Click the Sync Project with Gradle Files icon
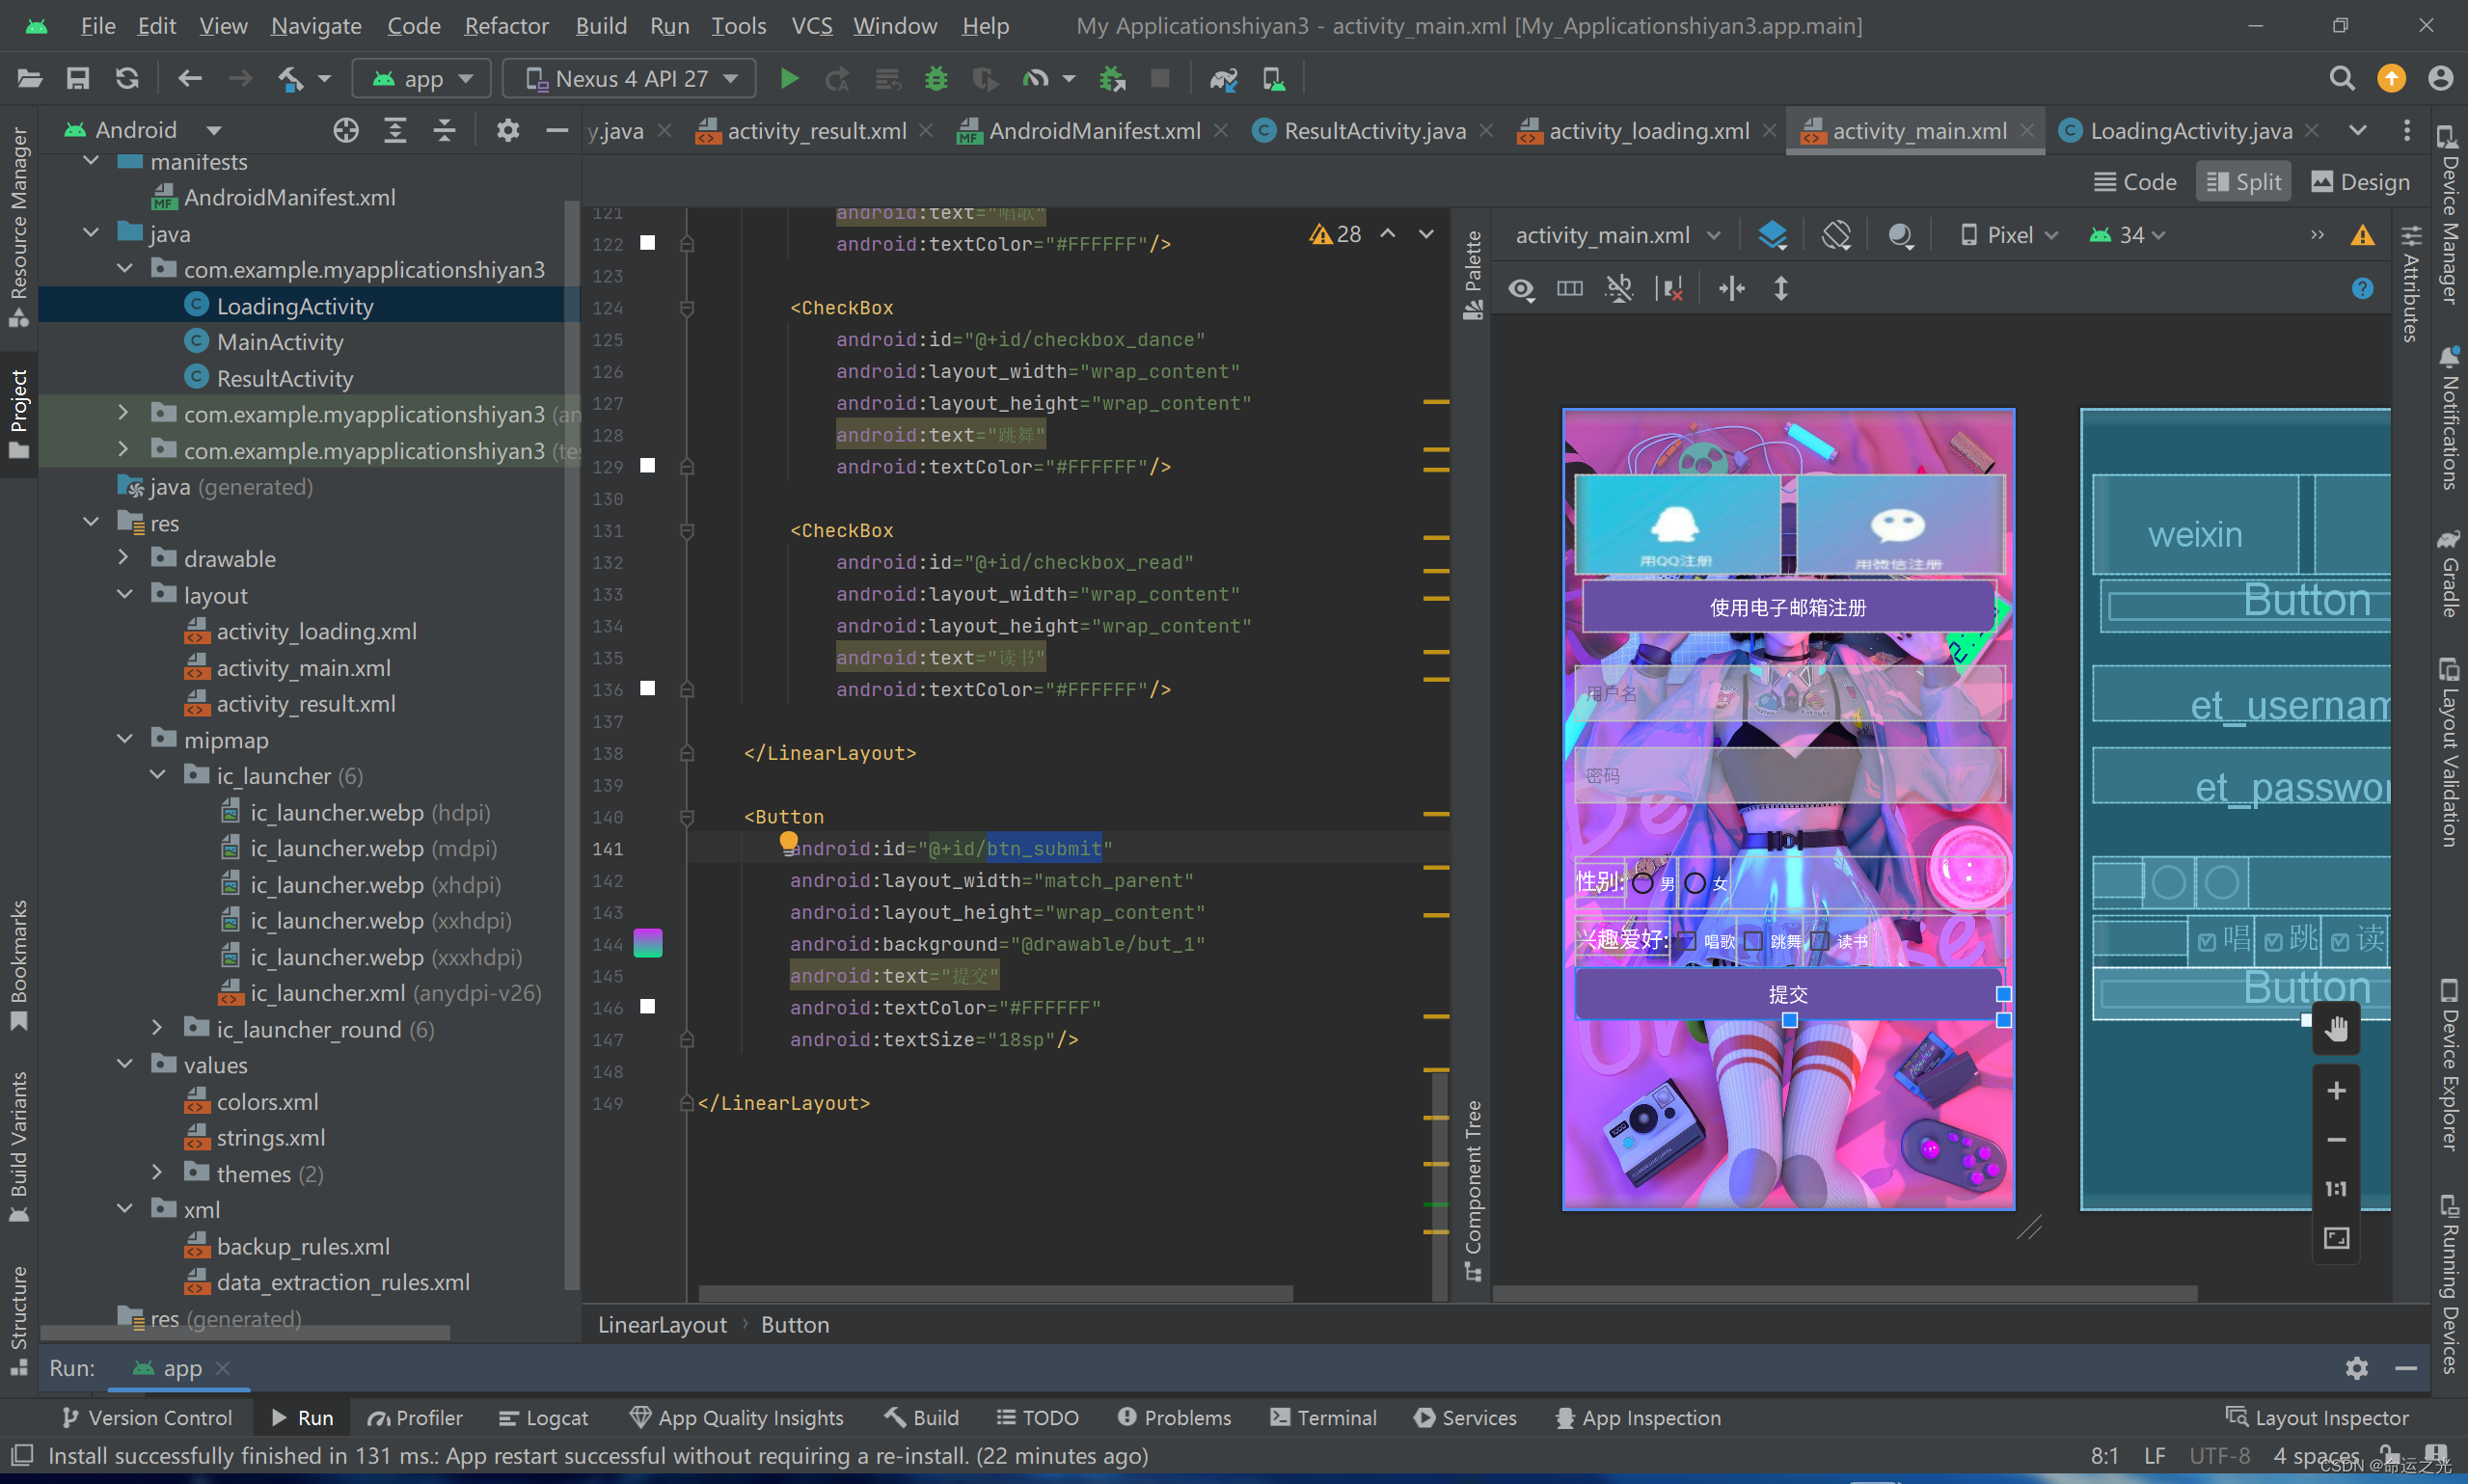Viewport: 2468px width, 1484px height. click(1223, 78)
